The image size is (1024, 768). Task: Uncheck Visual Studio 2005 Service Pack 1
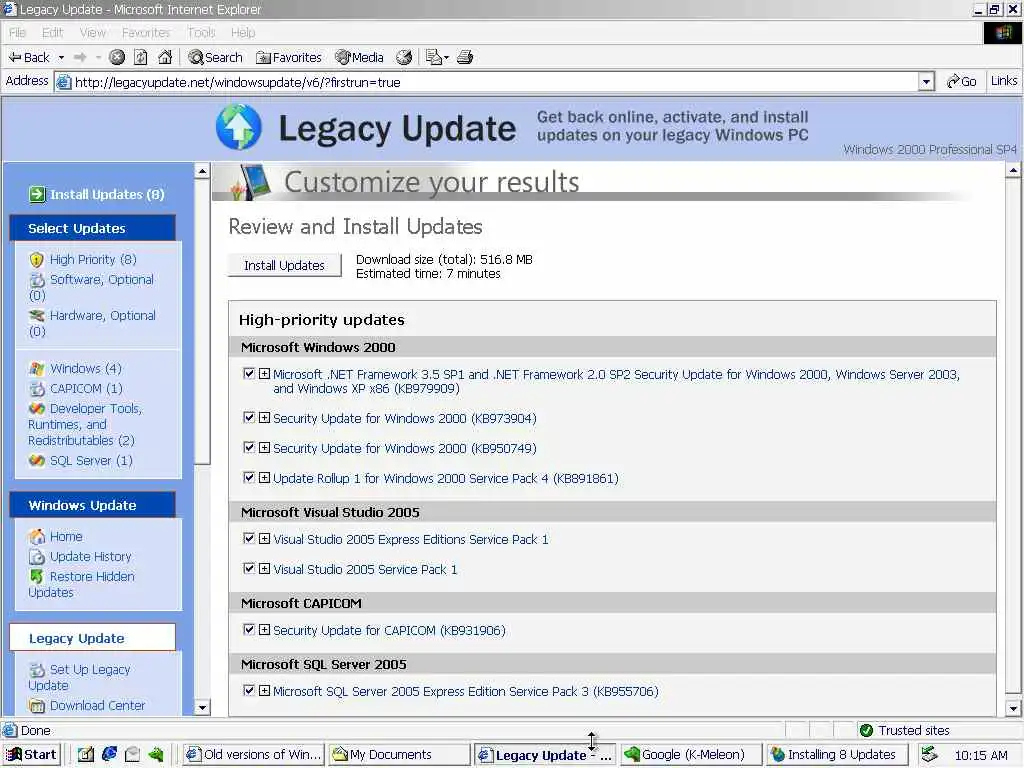tap(249, 568)
